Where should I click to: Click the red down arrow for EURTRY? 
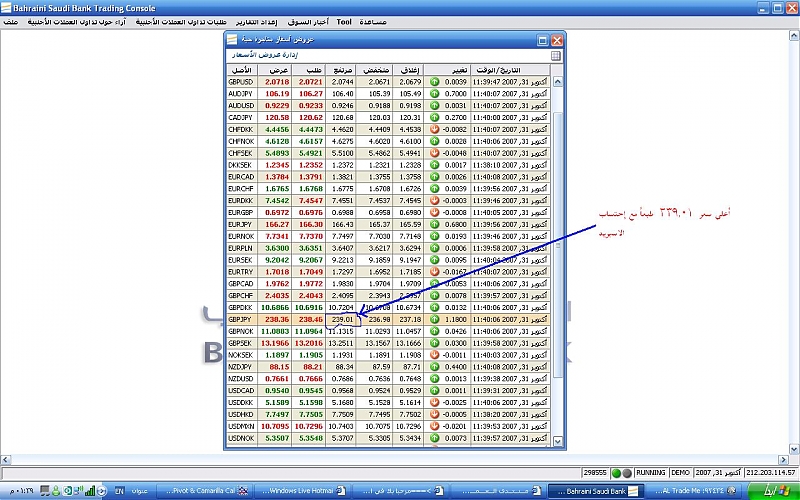[x=435, y=271]
